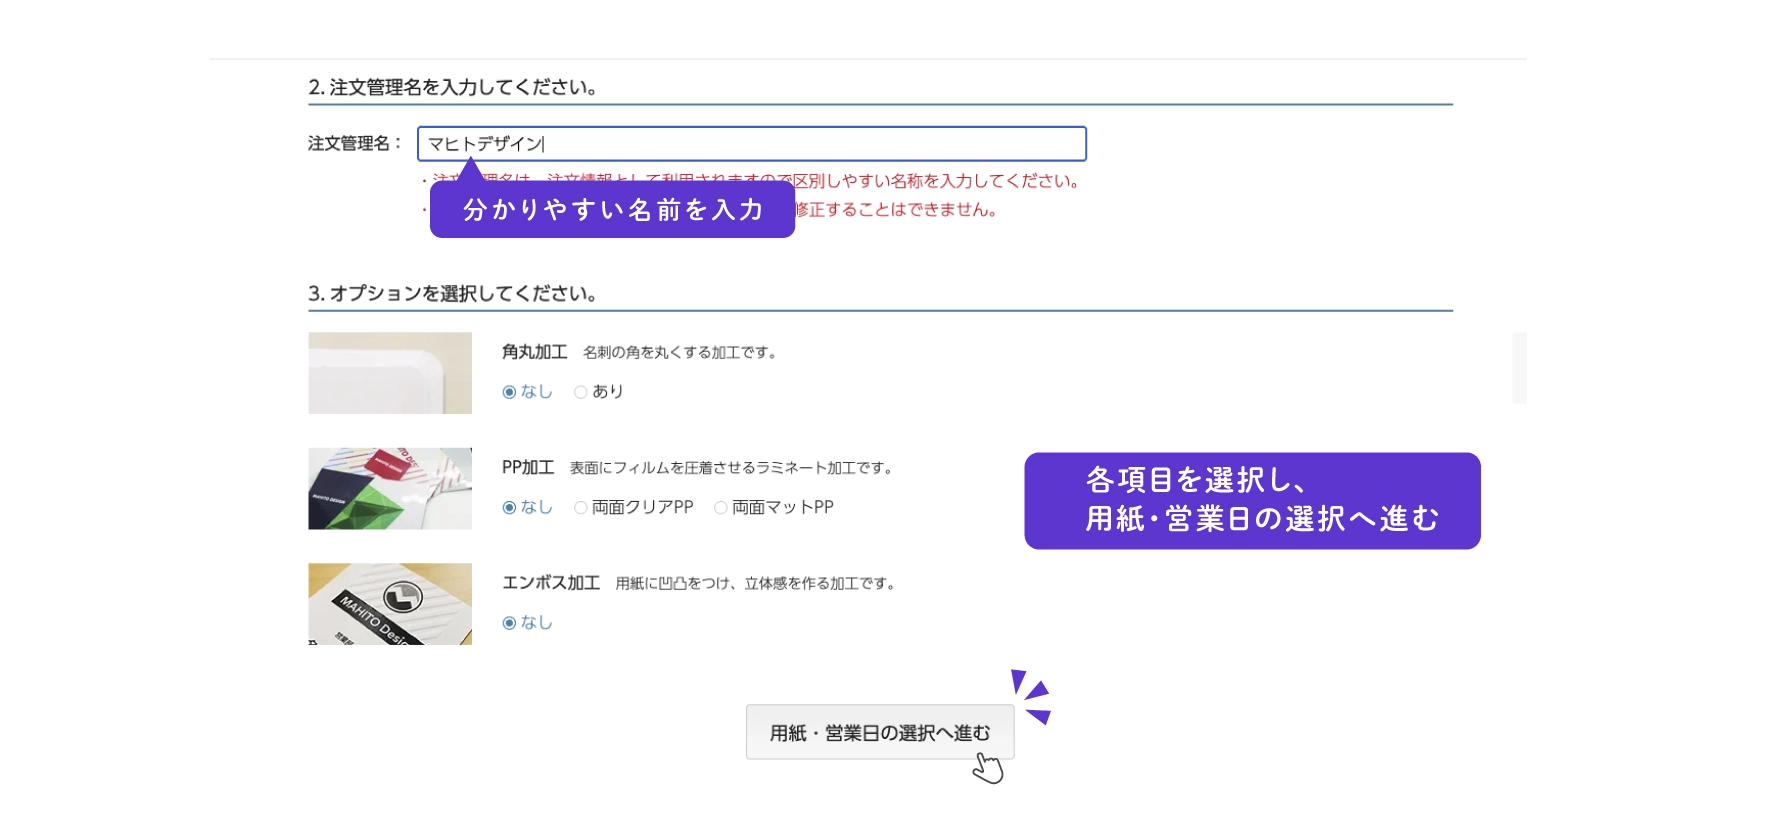This screenshot has width=1771, height=834.
Task: Click heading 2. 注文管理名を入力してください。
Action: click(453, 88)
